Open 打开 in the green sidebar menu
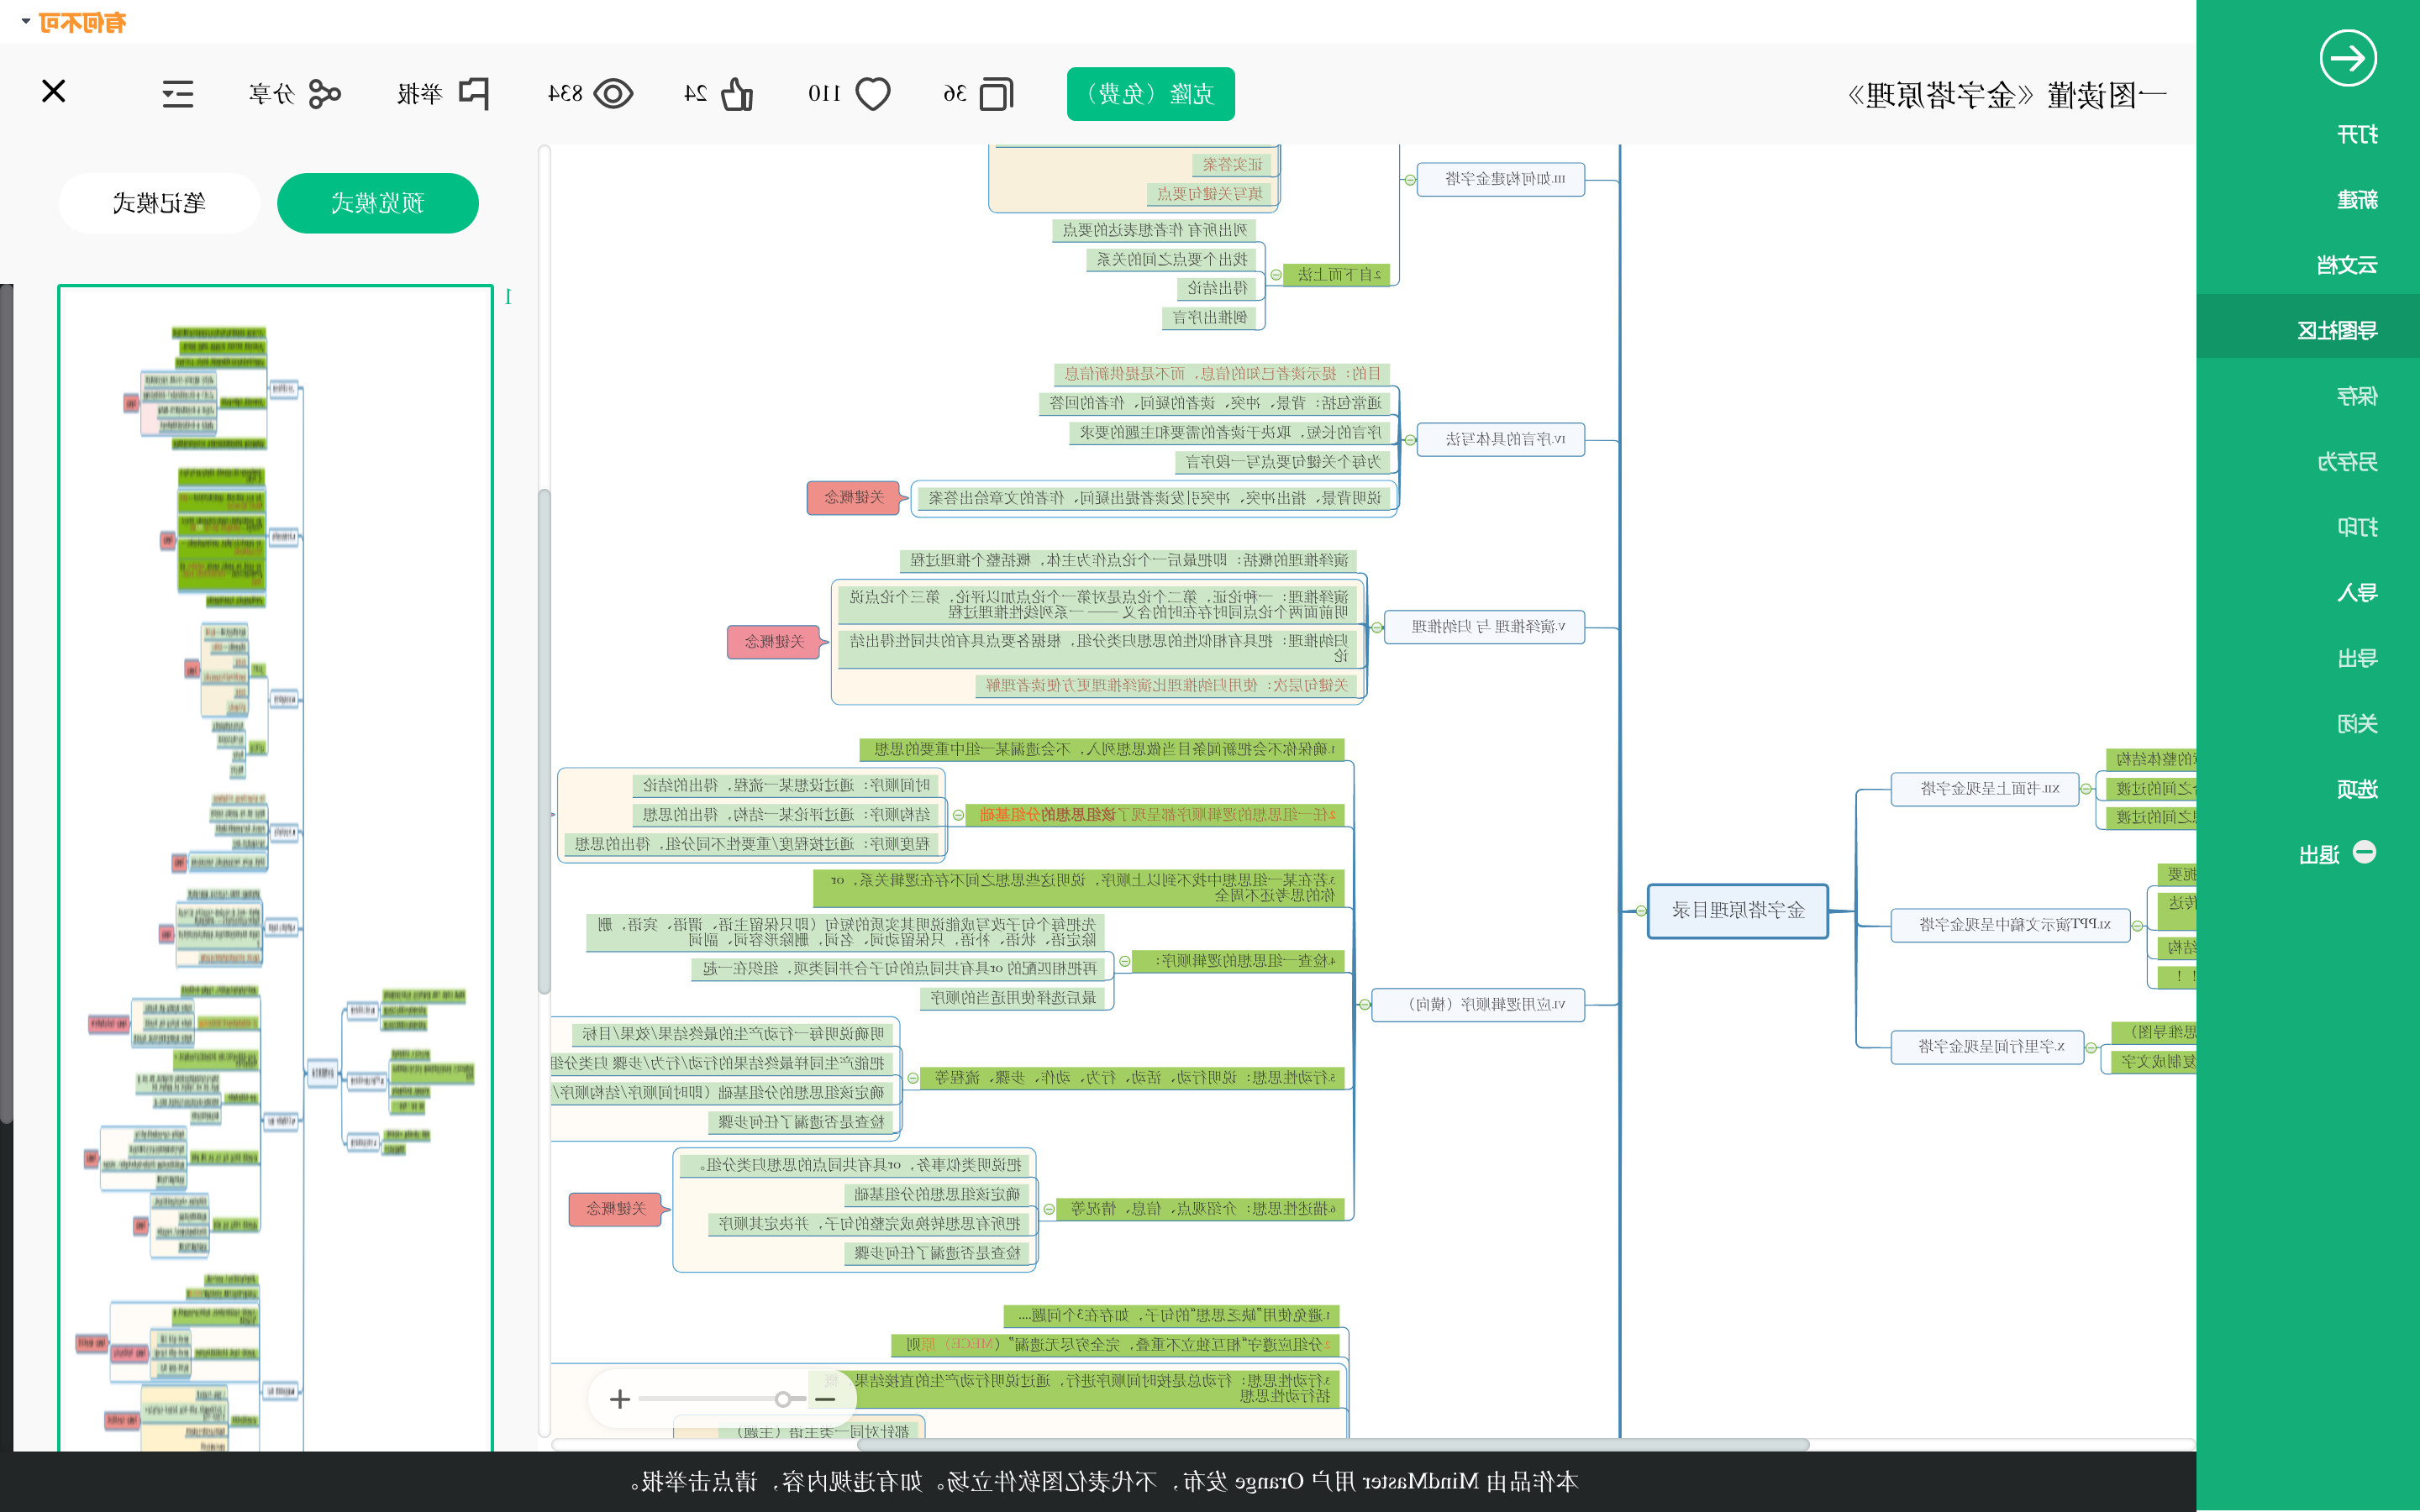The width and height of the screenshot is (2420, 1512). [2357, 134]
